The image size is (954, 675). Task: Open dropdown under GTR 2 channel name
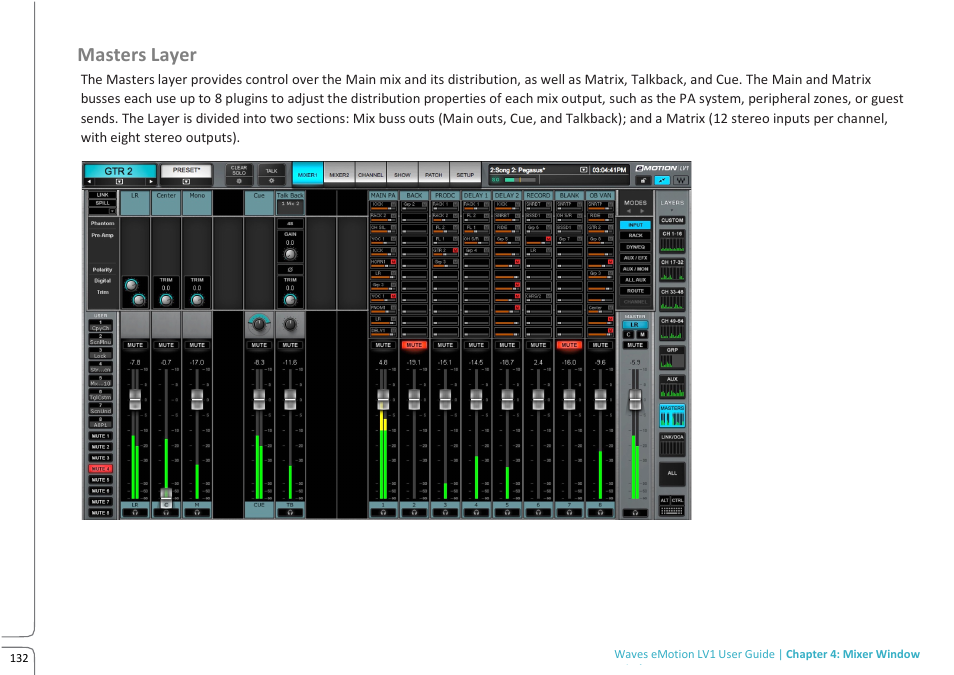pyautogui.click(x=119, y=181)
